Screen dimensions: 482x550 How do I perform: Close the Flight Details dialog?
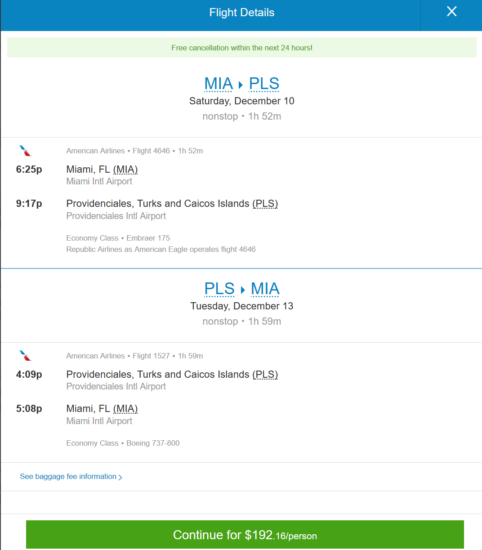[x=451, y=12]
